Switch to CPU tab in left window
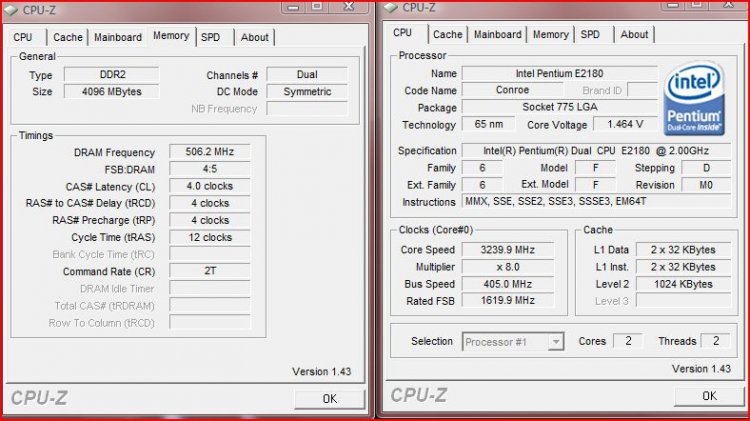Image resolution: width=750 pixels, height=421 pixels. [23, 37]
